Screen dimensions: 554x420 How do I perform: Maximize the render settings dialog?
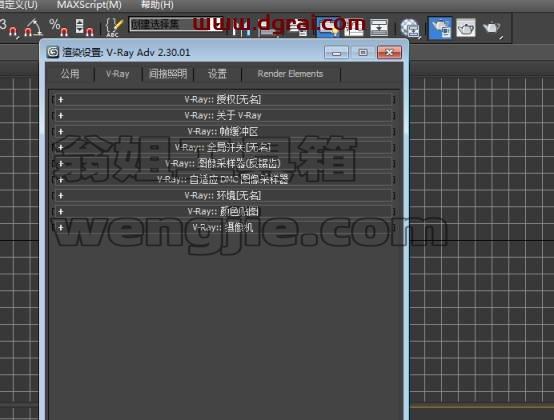pos(363,53)
